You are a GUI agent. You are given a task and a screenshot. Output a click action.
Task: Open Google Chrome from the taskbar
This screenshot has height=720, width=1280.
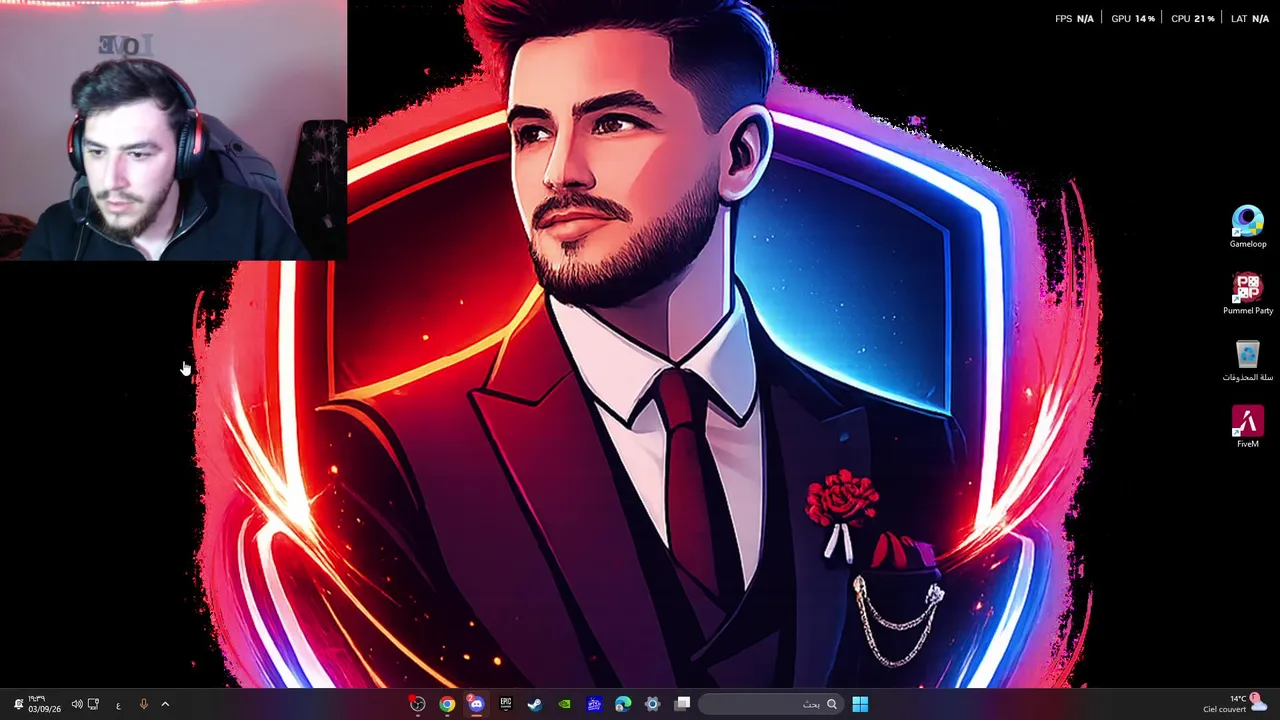pyautogui.click(x=447, y=704)
